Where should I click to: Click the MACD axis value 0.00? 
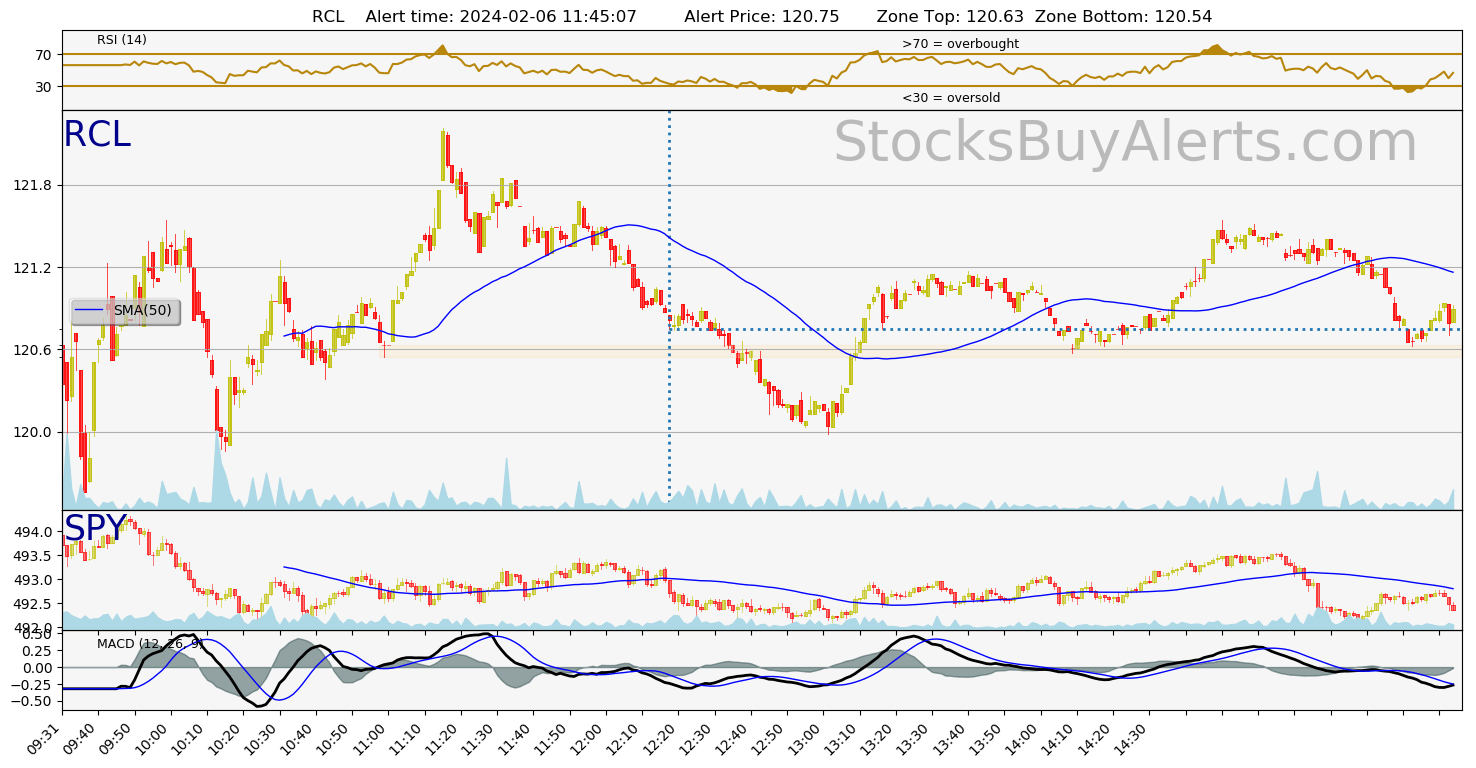tap(36, 668)
